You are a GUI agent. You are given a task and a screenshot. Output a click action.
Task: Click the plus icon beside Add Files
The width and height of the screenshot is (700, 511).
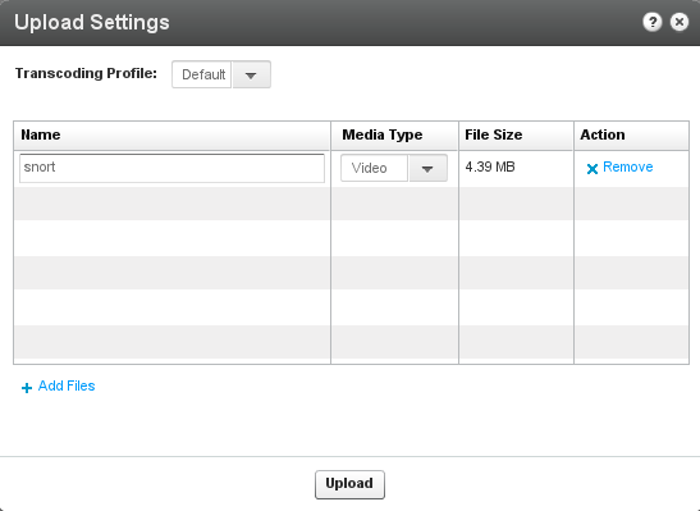click(27, 387)
